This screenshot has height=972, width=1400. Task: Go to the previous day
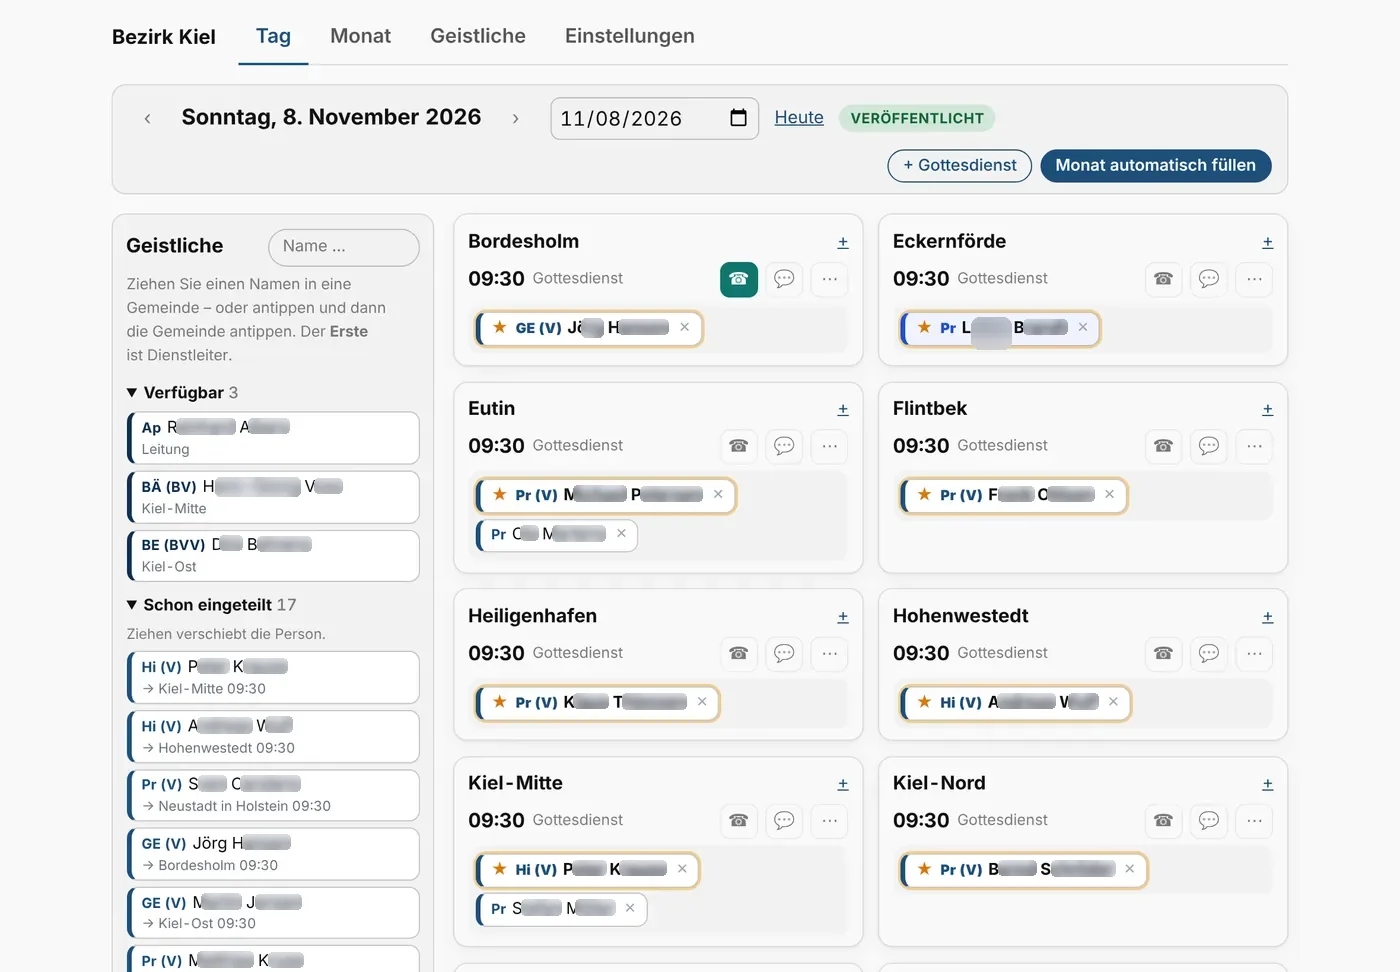[x=147, y=118]
